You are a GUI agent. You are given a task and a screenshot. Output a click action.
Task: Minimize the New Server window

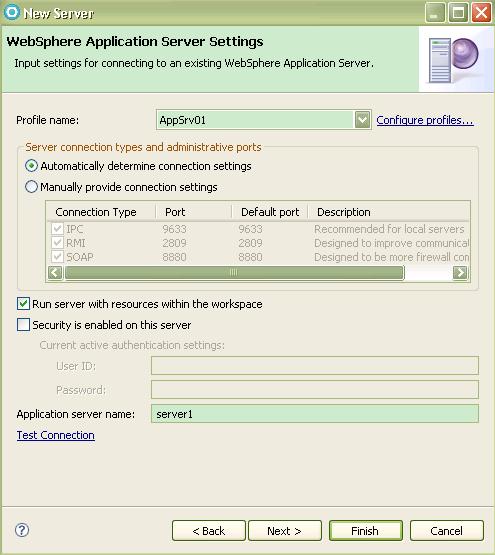point(435,13)
